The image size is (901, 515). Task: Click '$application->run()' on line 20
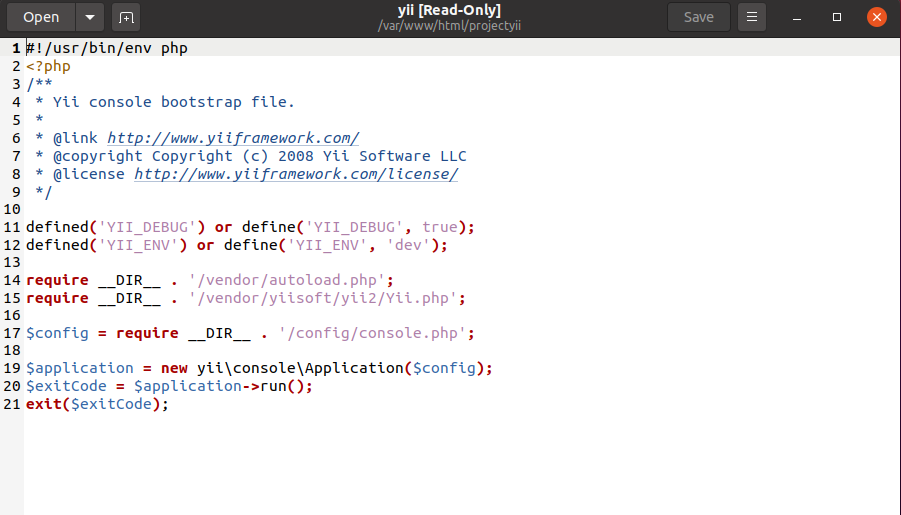pos(219,386)
